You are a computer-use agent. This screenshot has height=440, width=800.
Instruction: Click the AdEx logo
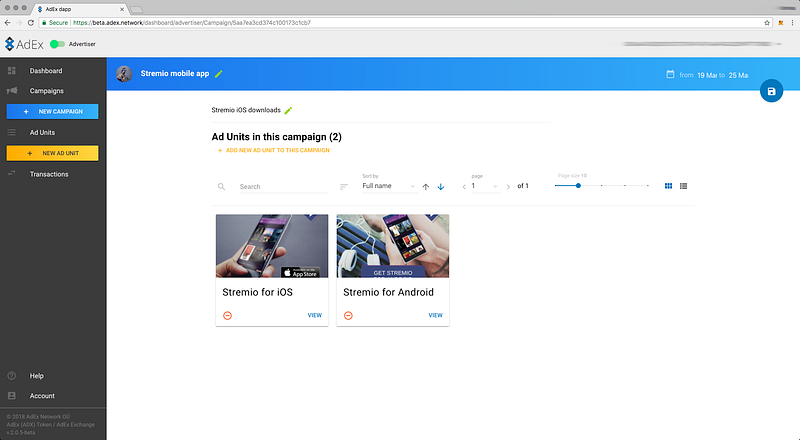click(x=24, y=44)
